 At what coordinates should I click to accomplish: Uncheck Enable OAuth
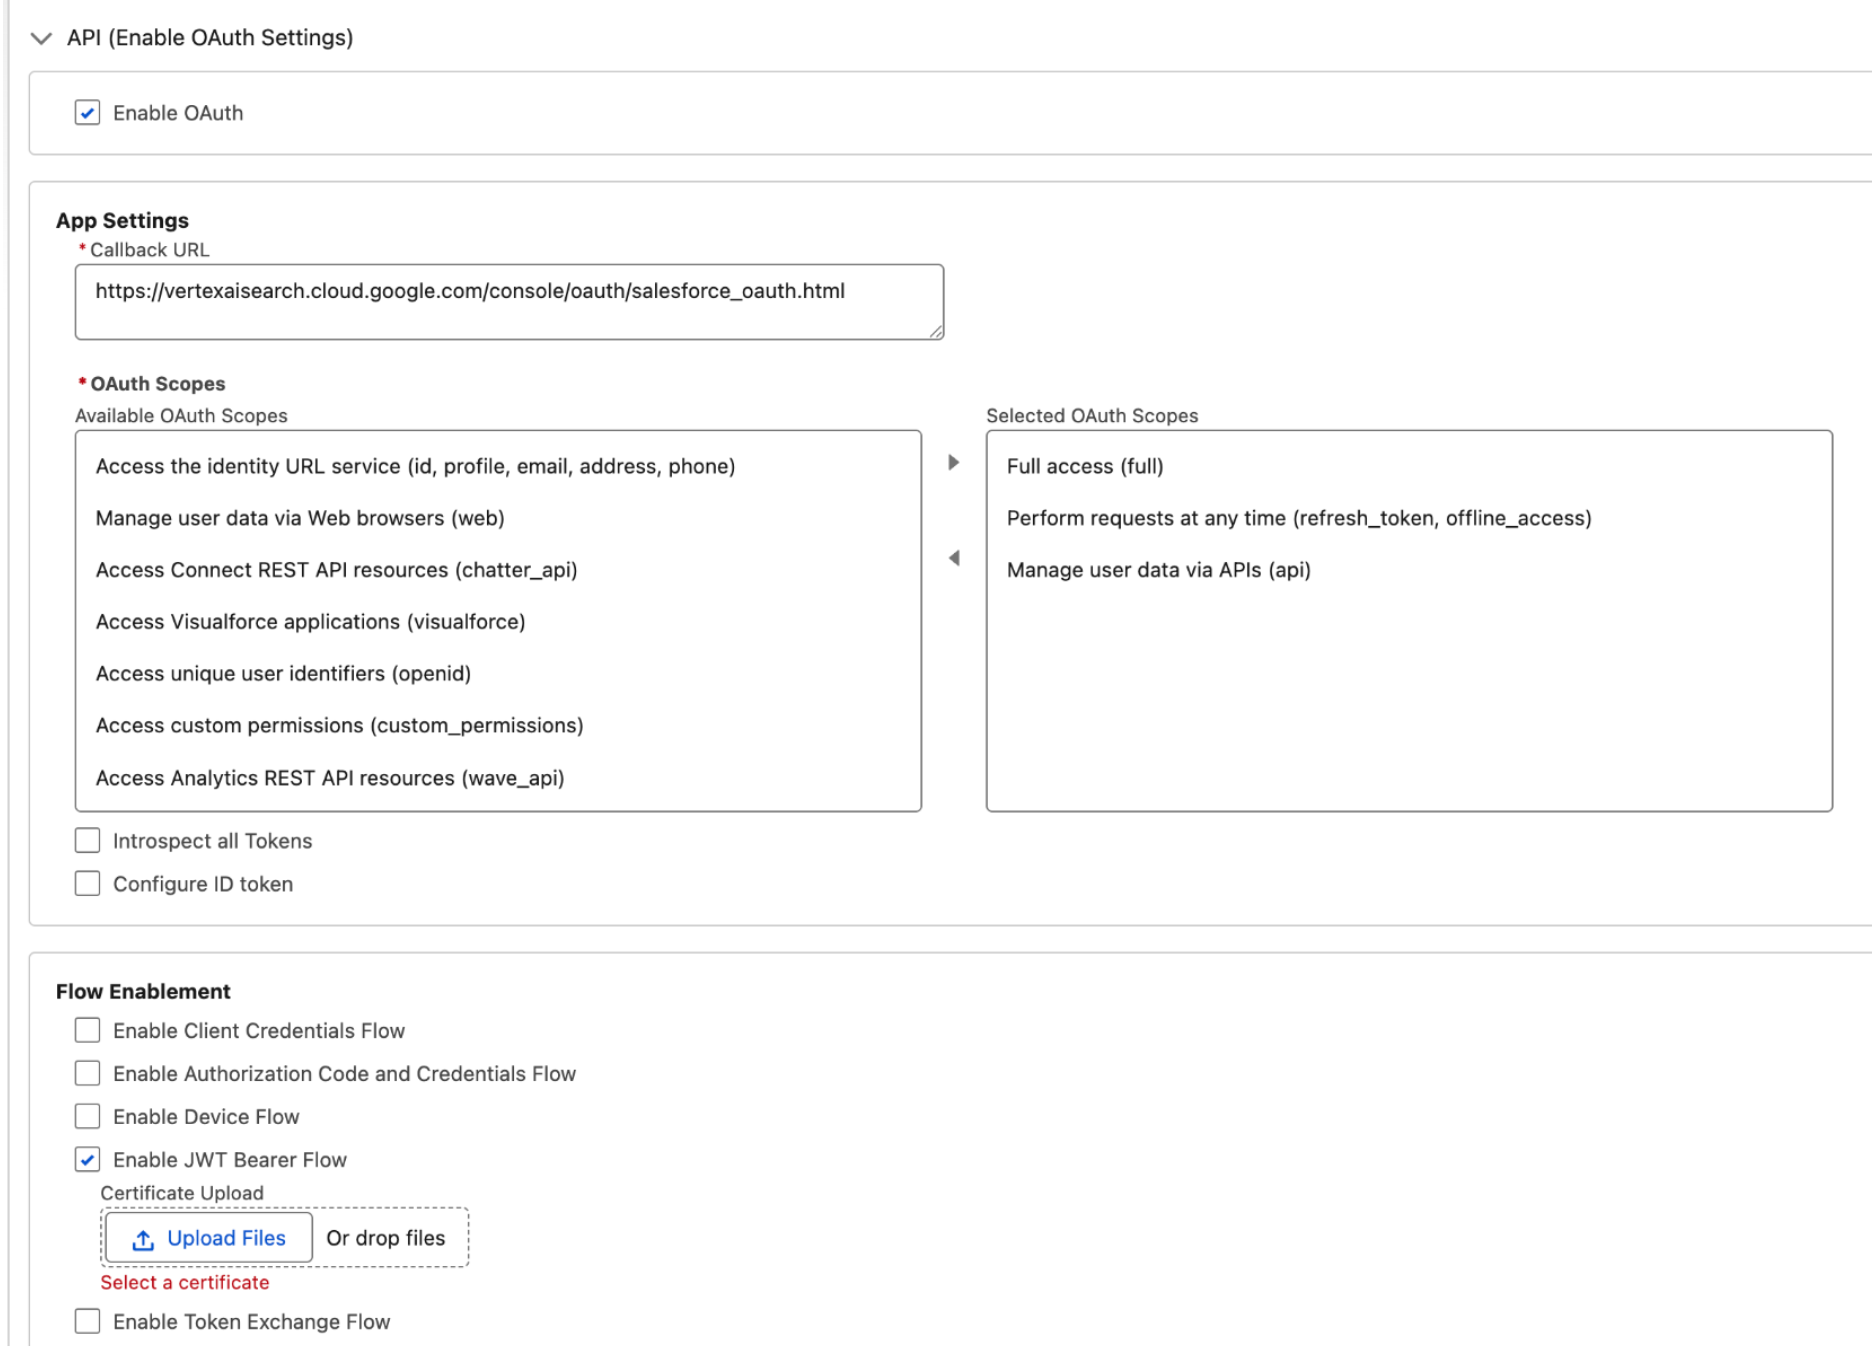pos(87,113)
